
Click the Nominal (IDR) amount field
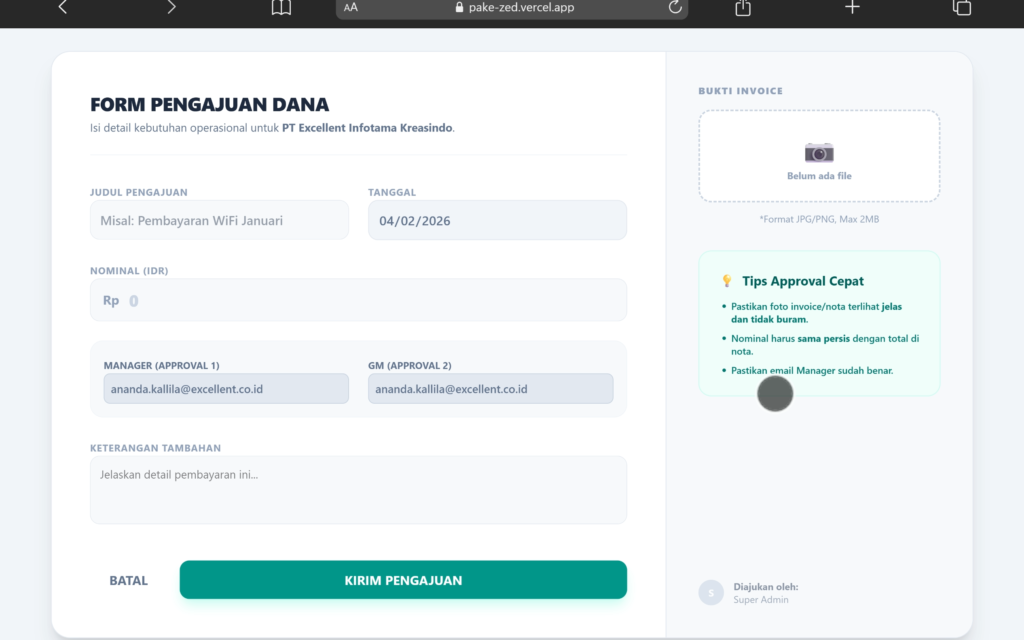coord(358,300)
